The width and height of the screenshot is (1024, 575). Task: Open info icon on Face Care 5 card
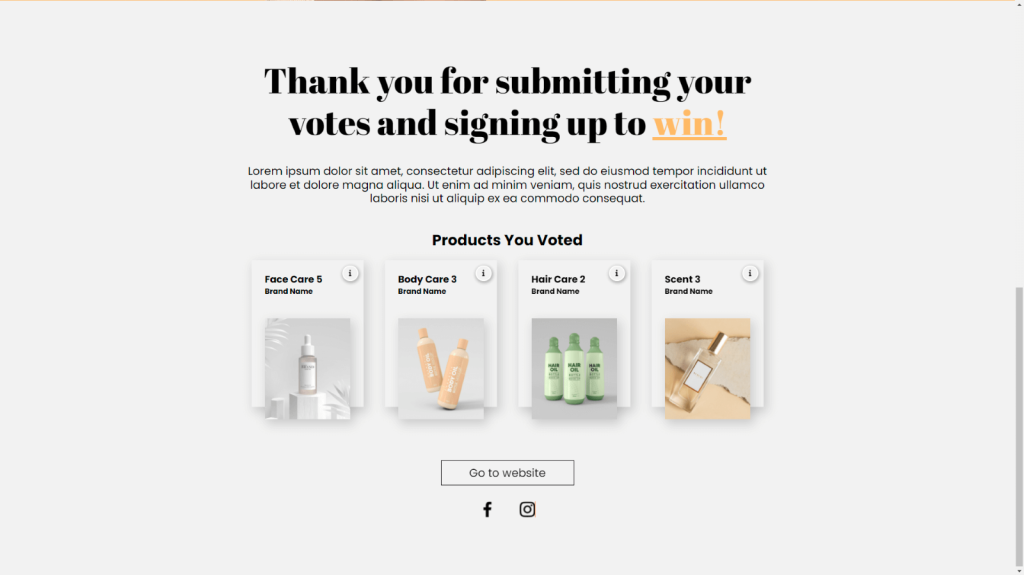pyautogui.click(x=350, y=273)
